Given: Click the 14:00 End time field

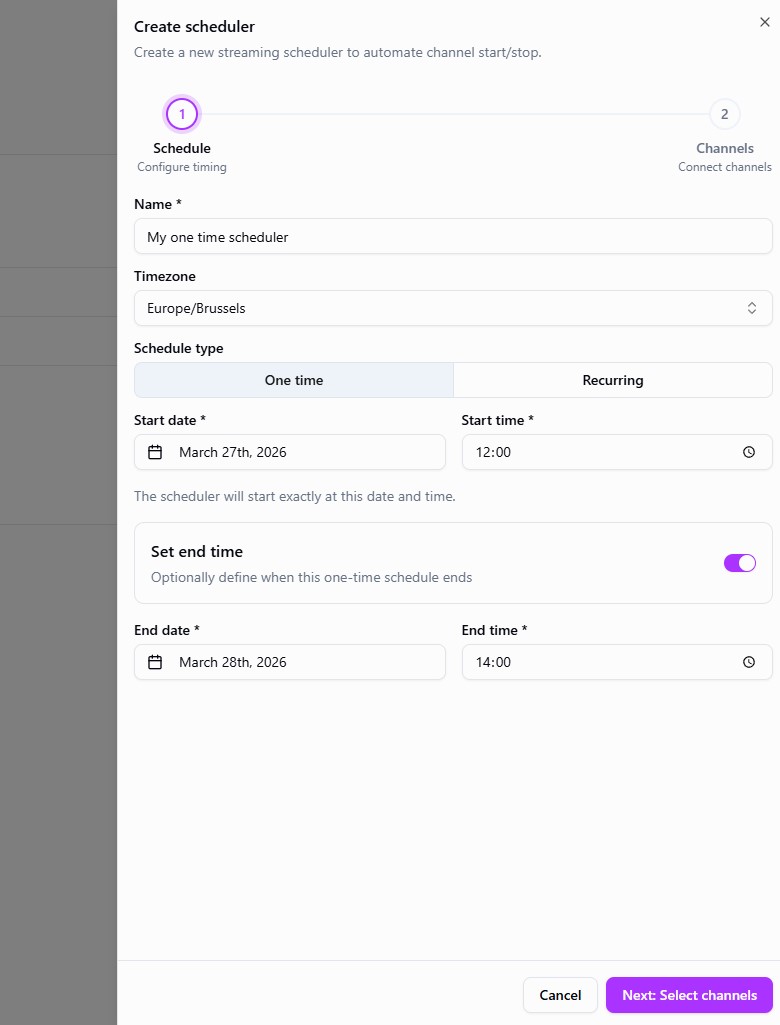Looking at the screenshot, I should point(600,662).
